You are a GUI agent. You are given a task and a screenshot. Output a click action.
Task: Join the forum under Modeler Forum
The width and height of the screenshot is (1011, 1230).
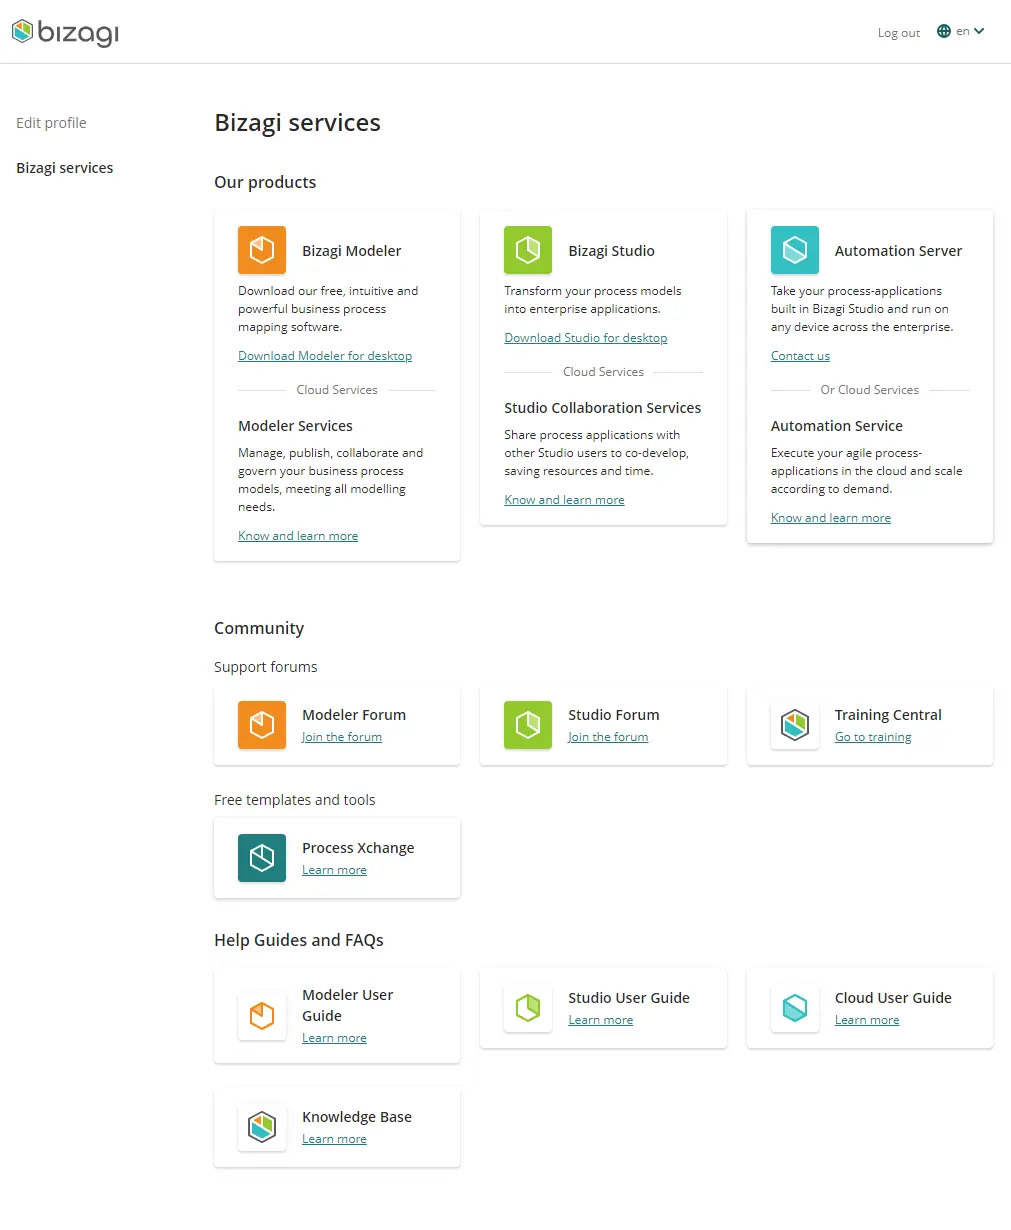(x=342, y=737)
